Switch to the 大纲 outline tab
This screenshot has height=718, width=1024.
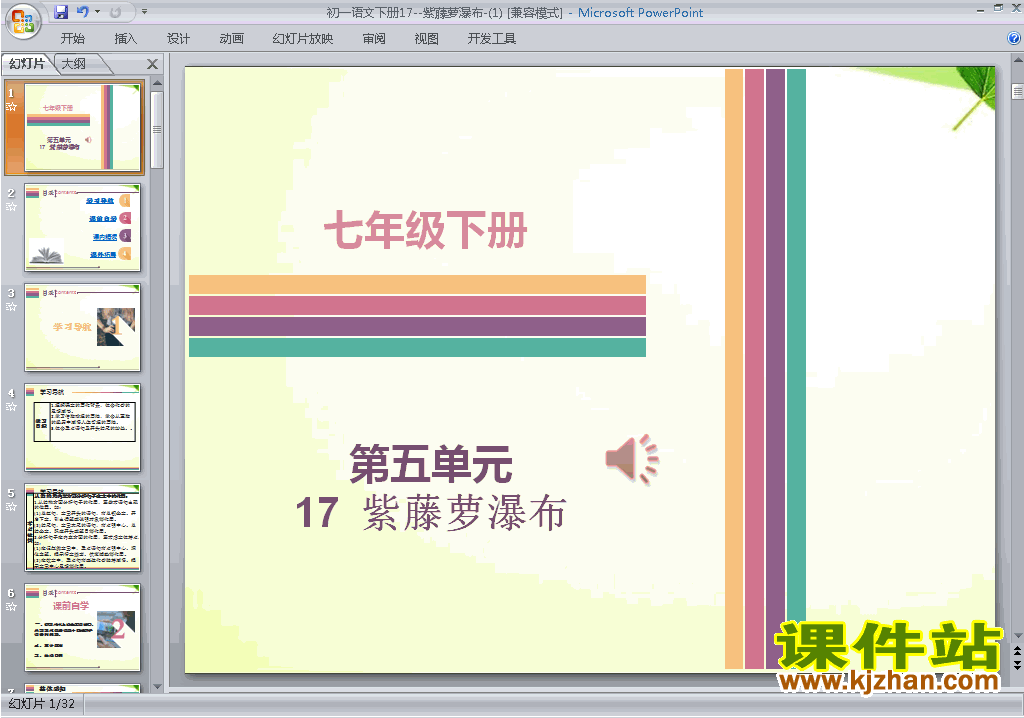[x=74, y=63]
